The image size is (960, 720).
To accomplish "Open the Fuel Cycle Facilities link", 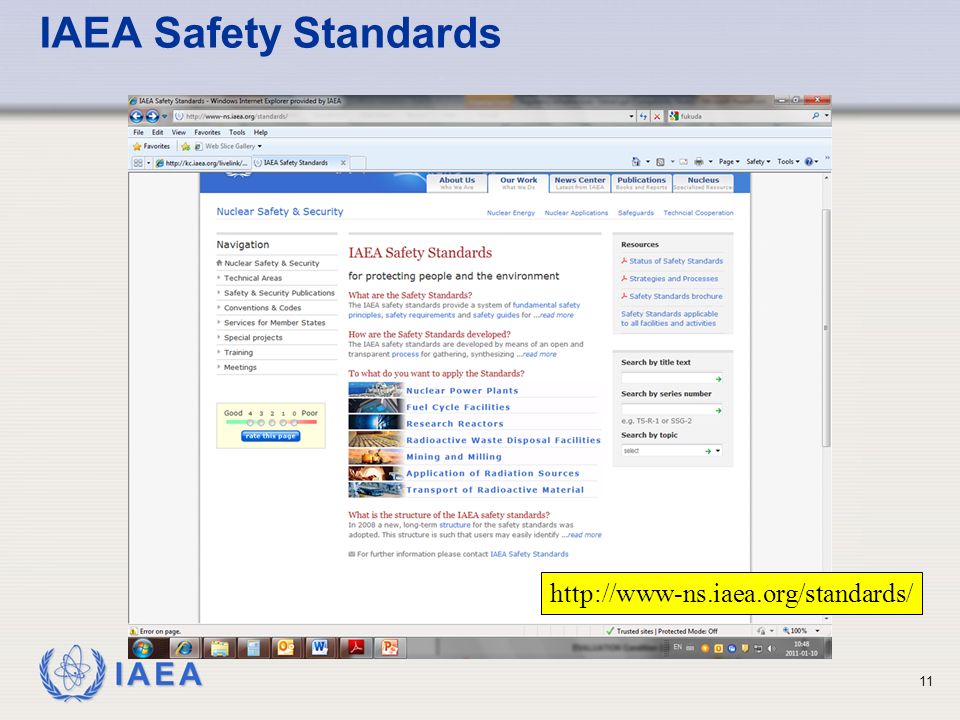I will click(458, 407).
